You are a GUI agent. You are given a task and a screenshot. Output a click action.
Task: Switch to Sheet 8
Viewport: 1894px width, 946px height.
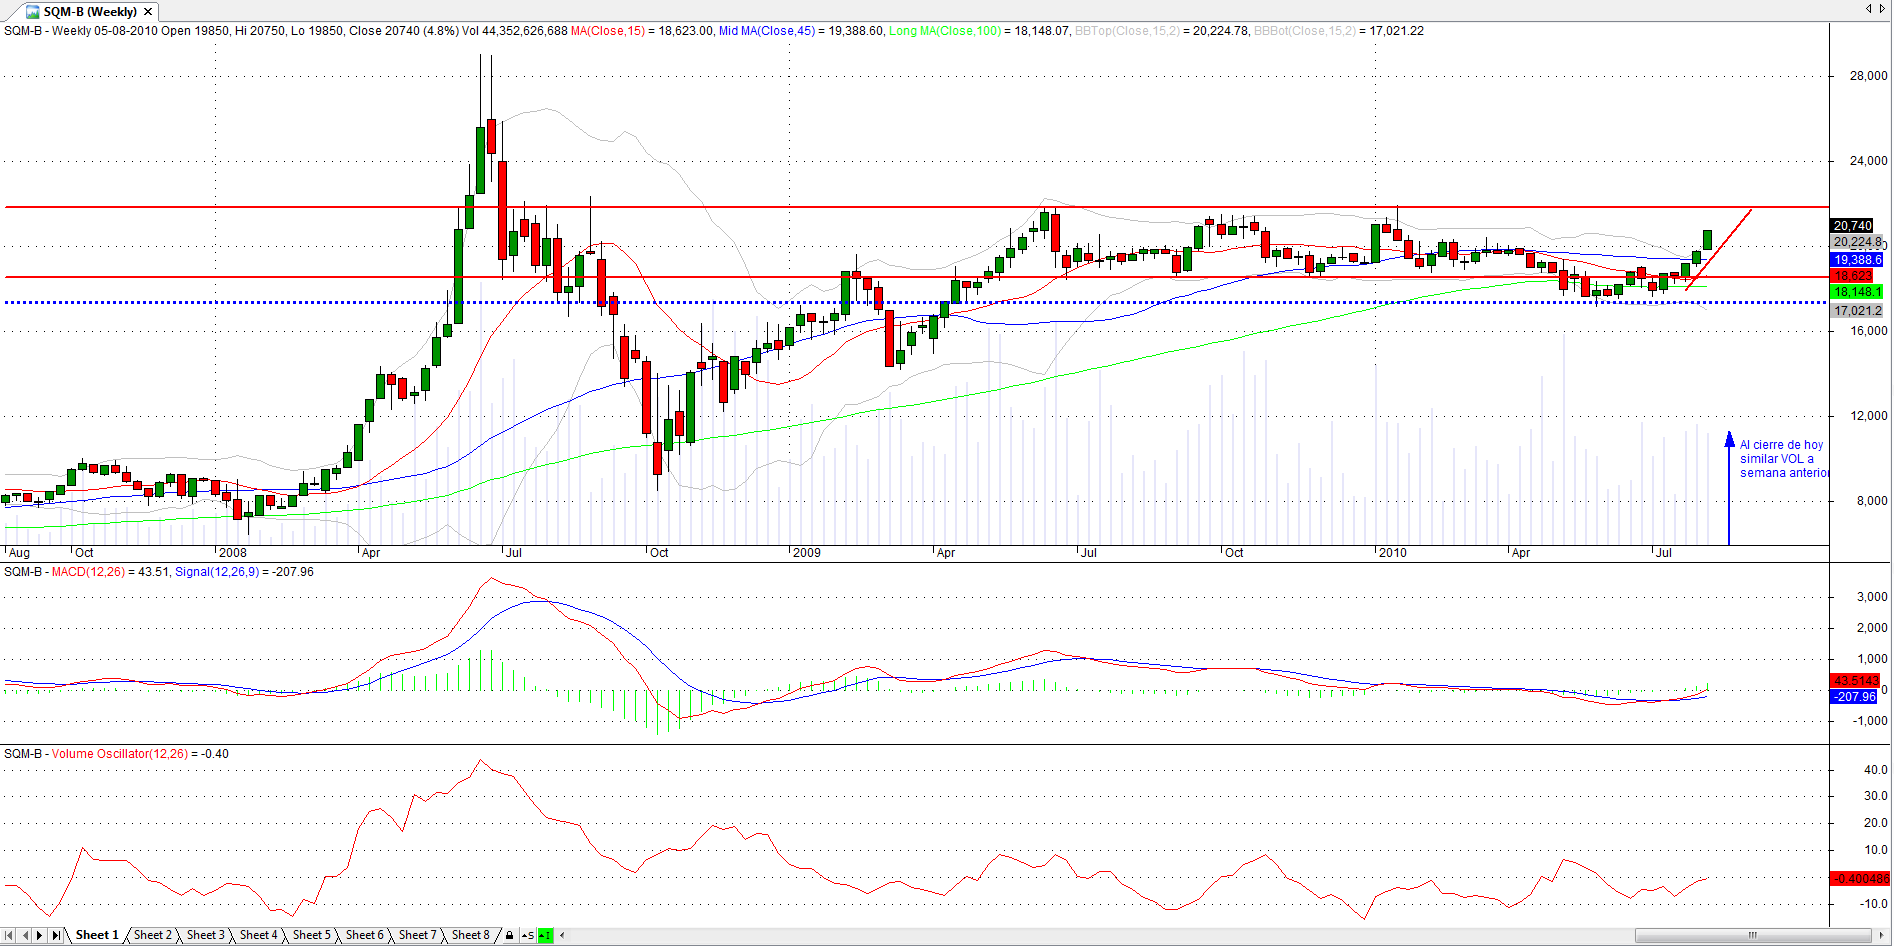470,935
